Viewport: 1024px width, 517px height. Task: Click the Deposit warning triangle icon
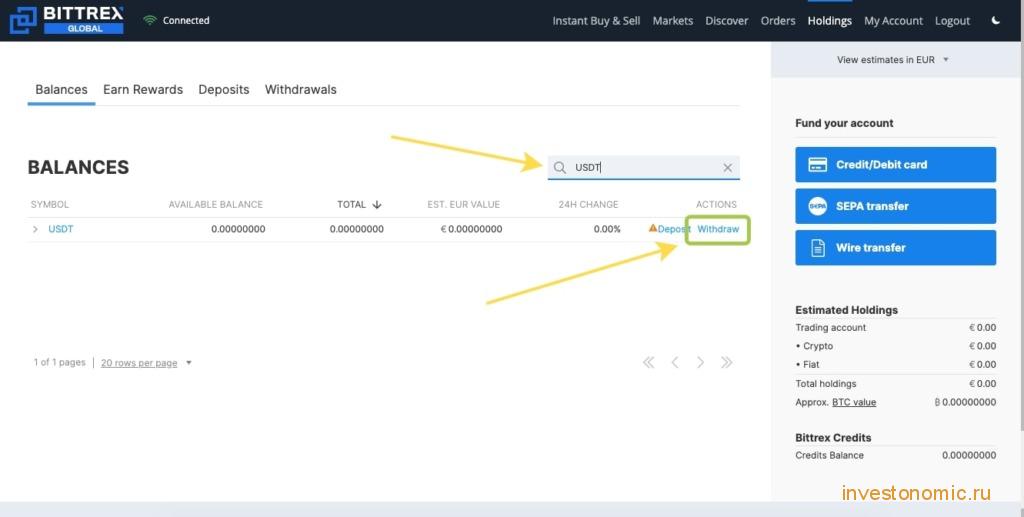coord(652,228)
